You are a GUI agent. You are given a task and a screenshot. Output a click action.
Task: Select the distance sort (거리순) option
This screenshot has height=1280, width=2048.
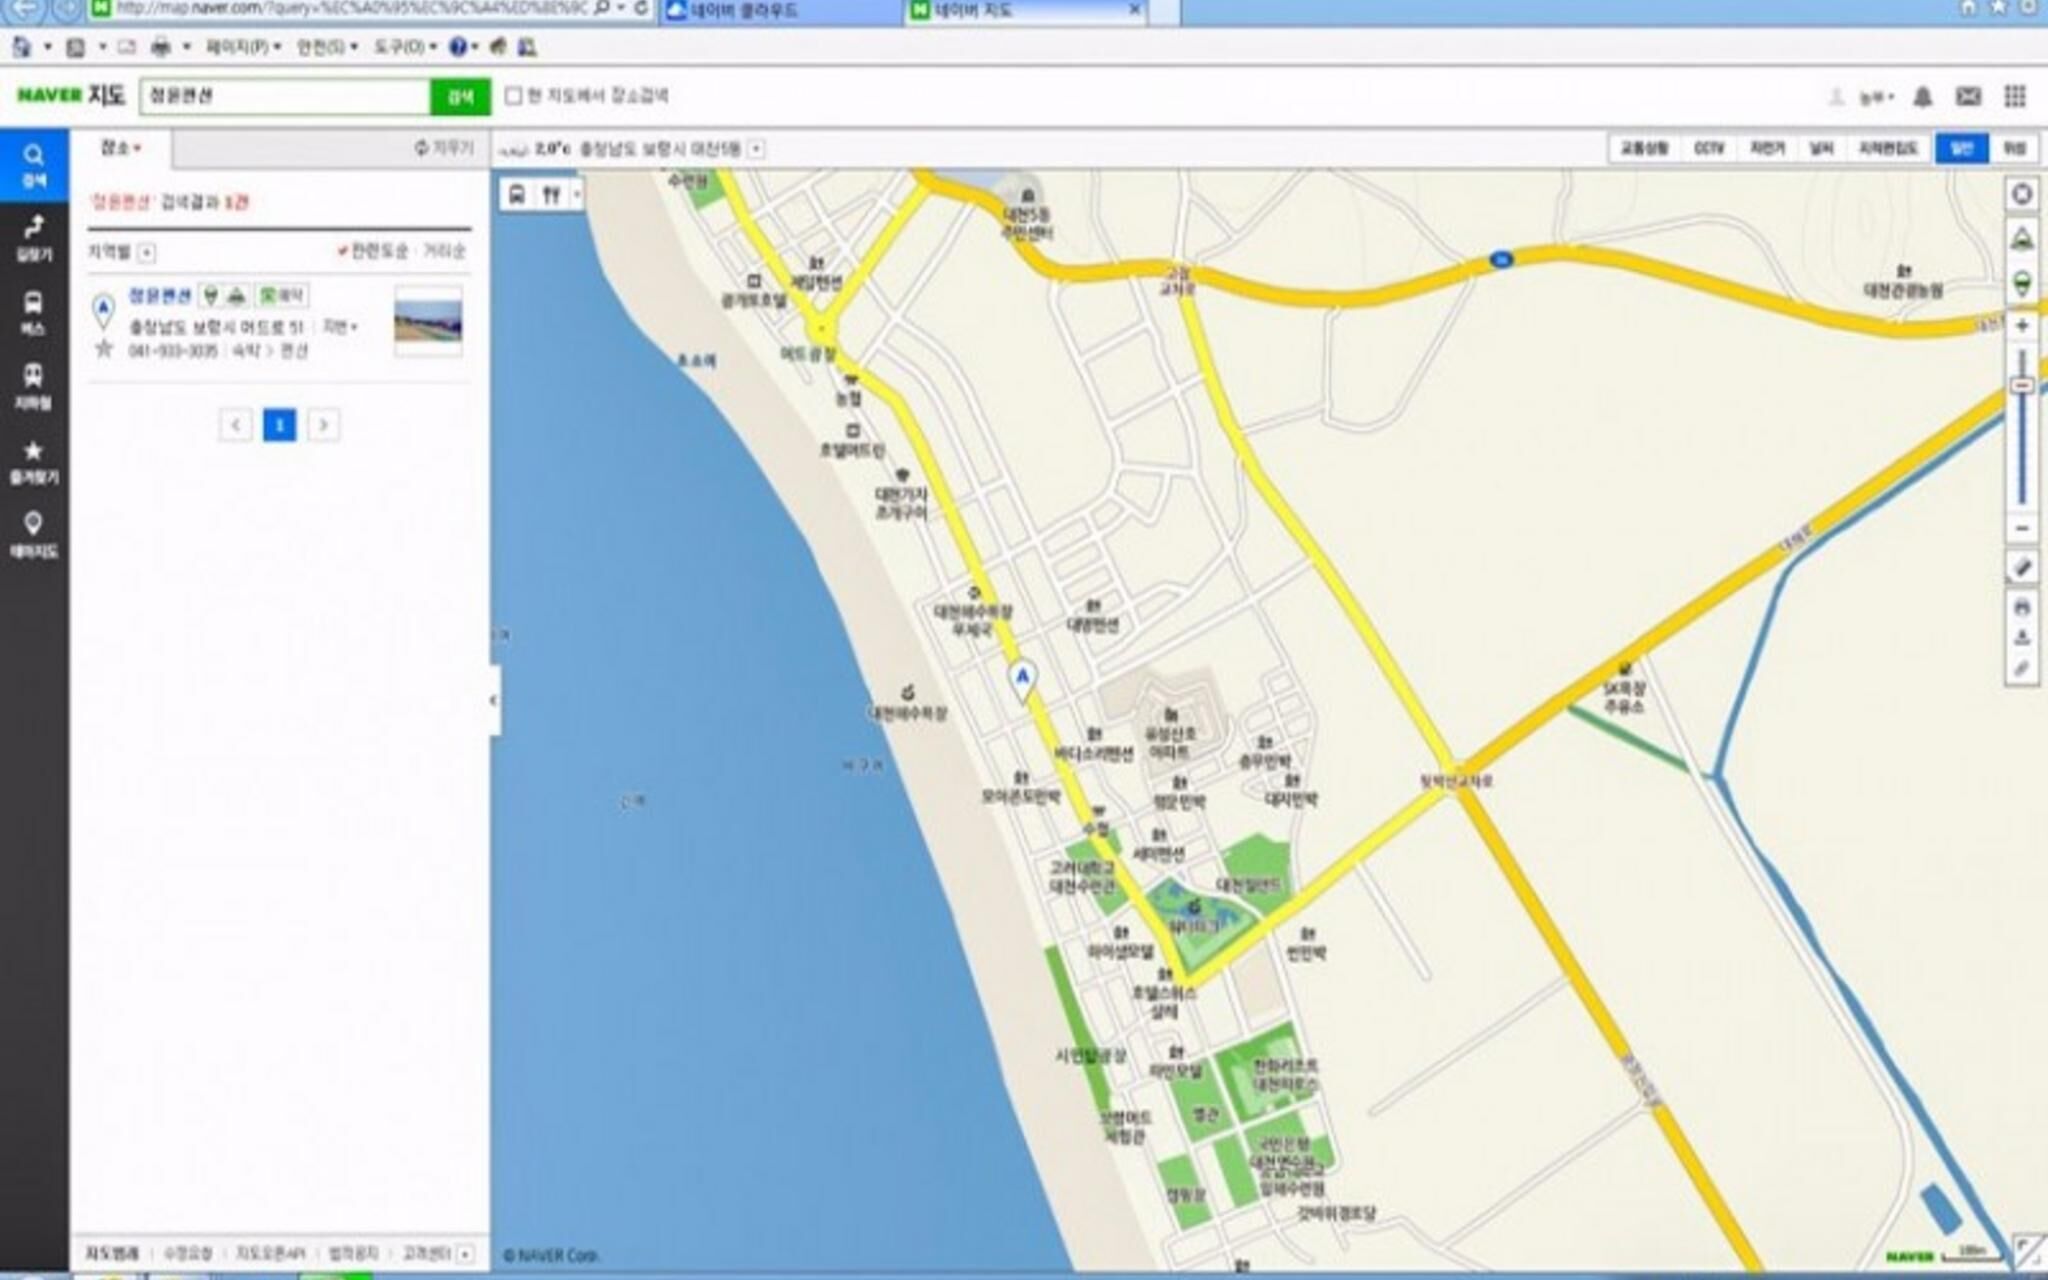click(x=444, y=251)
